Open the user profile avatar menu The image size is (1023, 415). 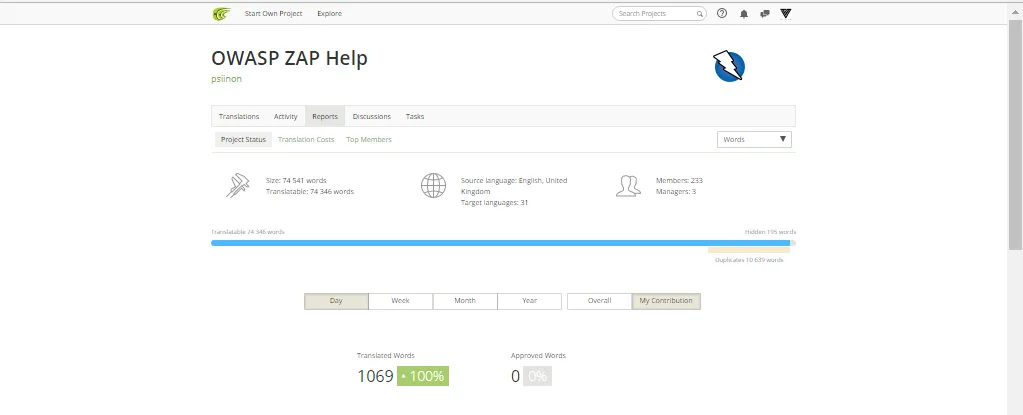coord(786,13)
